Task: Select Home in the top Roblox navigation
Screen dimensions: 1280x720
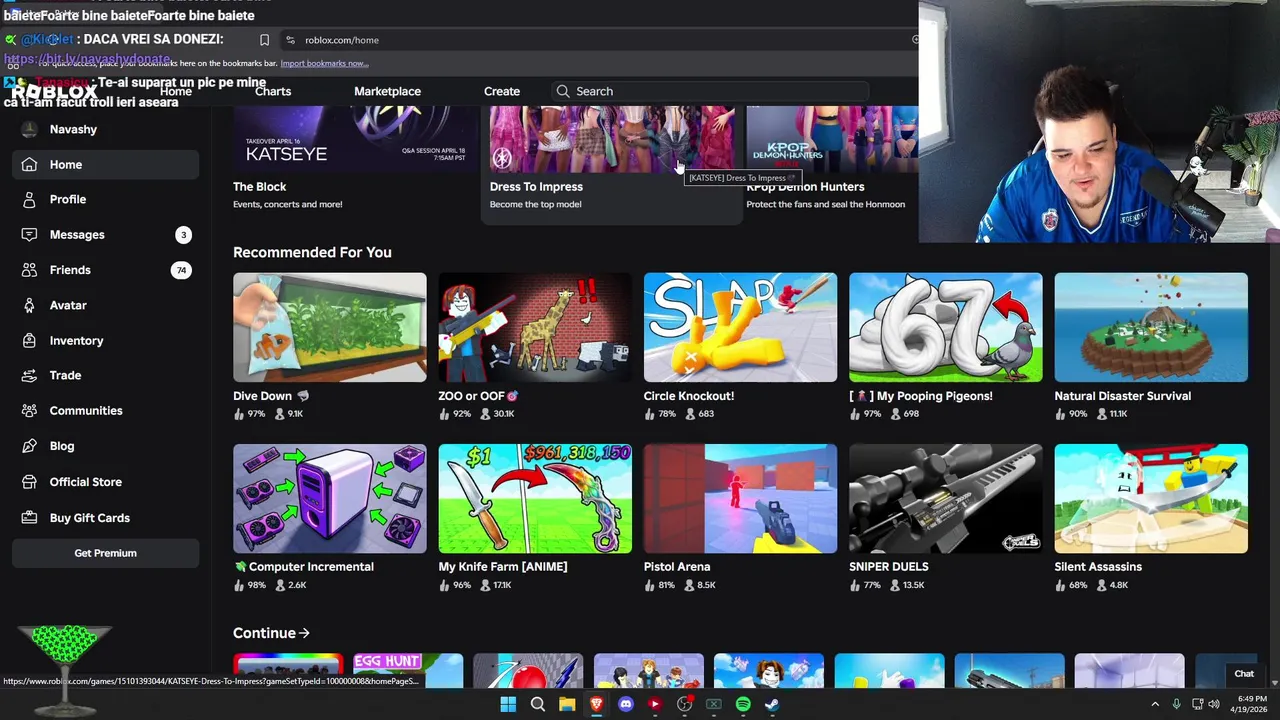Action: (176, 91)
